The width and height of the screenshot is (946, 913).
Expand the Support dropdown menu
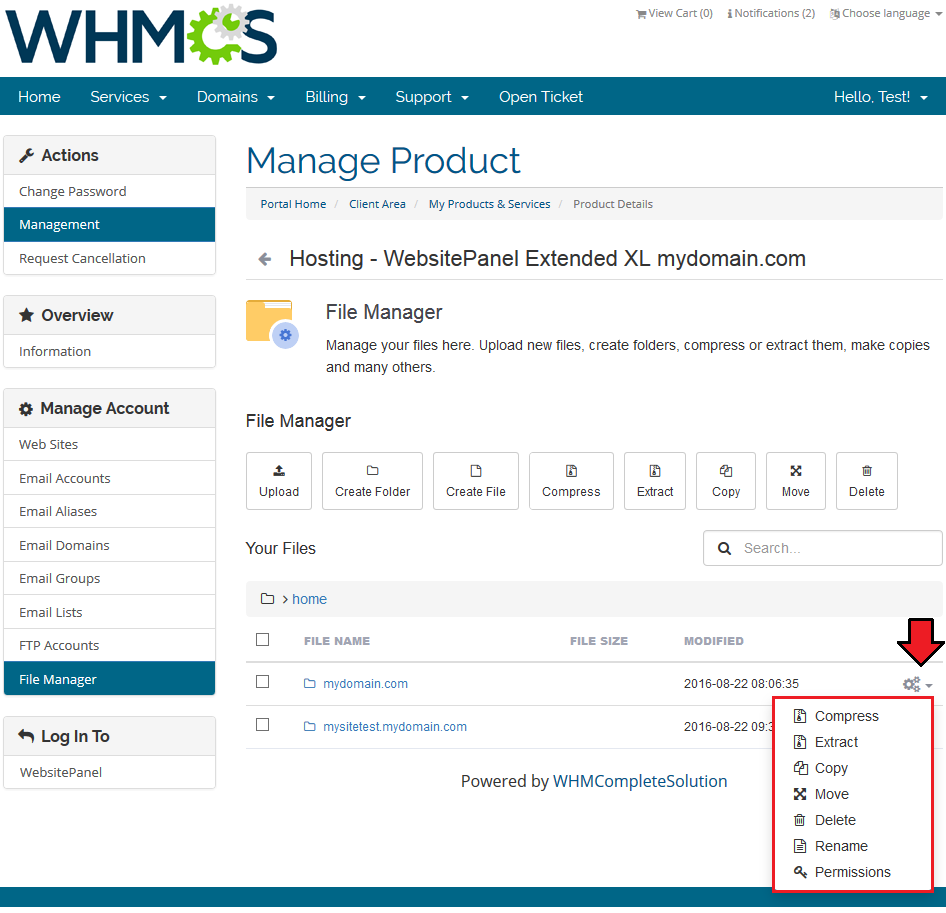coord(432,97)
